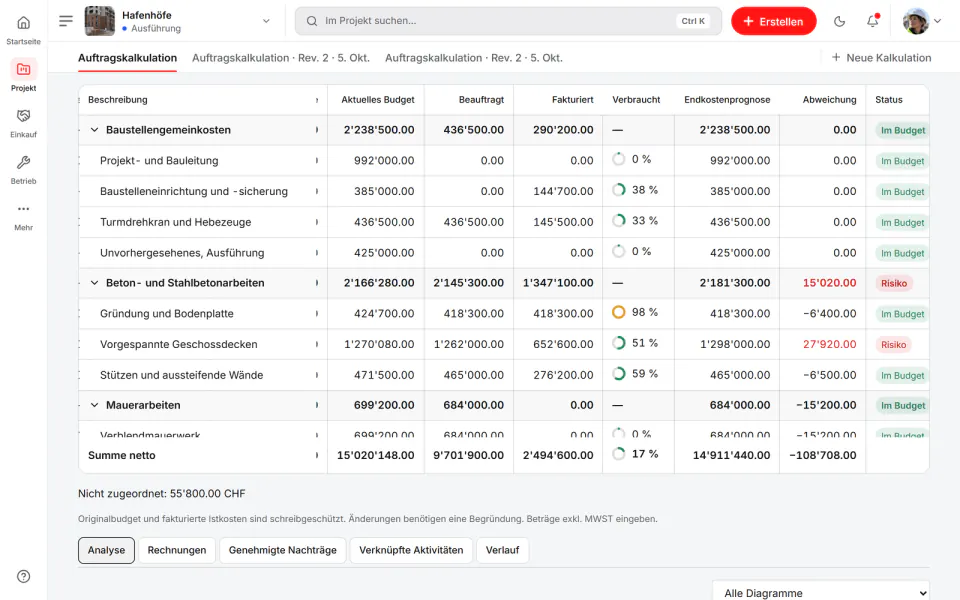
Task: Open row arrow for Turmdrehkran und Hebezeuge
Action: [x=317, y=222]
